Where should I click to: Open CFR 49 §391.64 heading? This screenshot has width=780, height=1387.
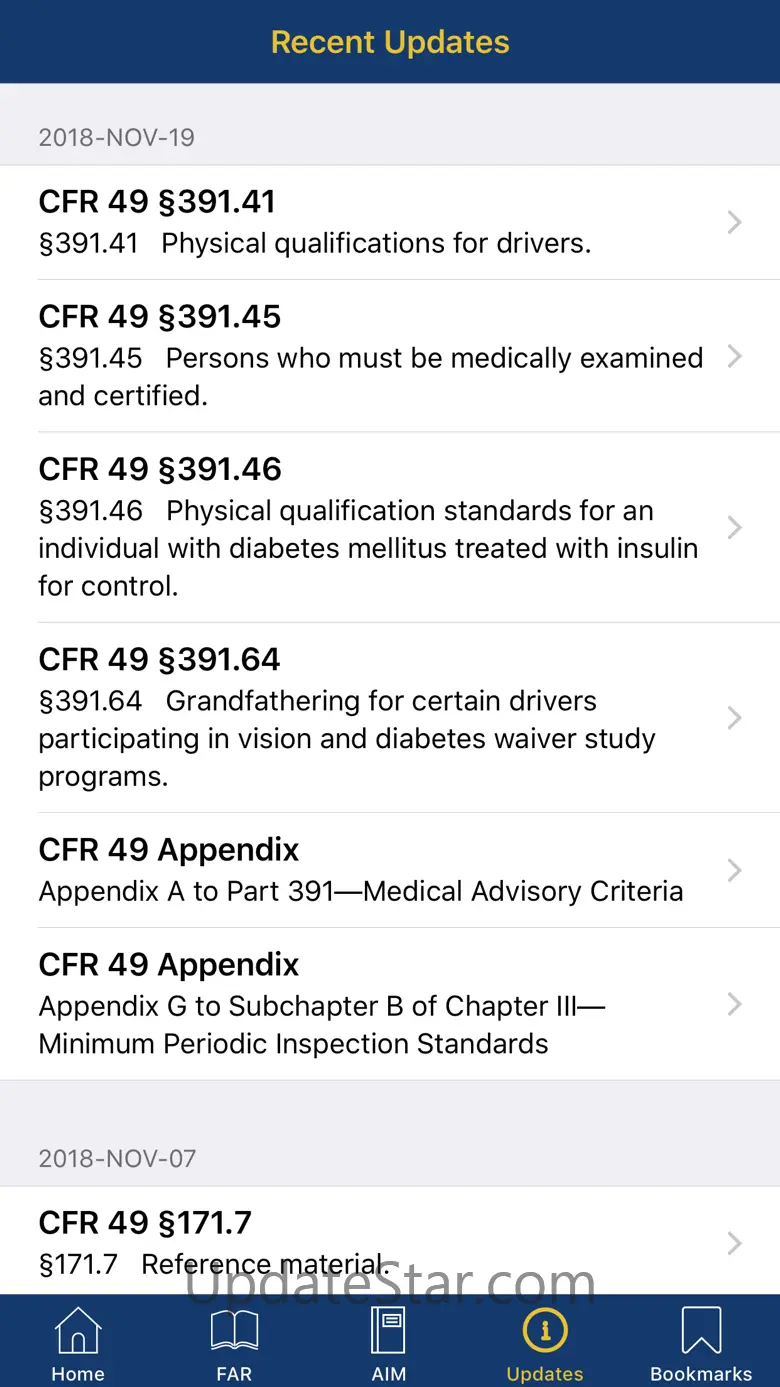click(160, 660)
